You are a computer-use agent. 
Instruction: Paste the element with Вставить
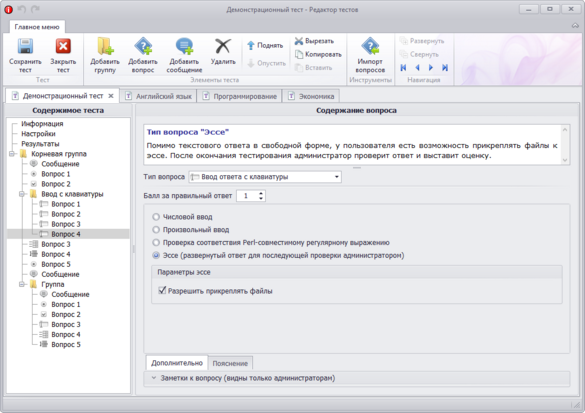(x=313, y=68)
